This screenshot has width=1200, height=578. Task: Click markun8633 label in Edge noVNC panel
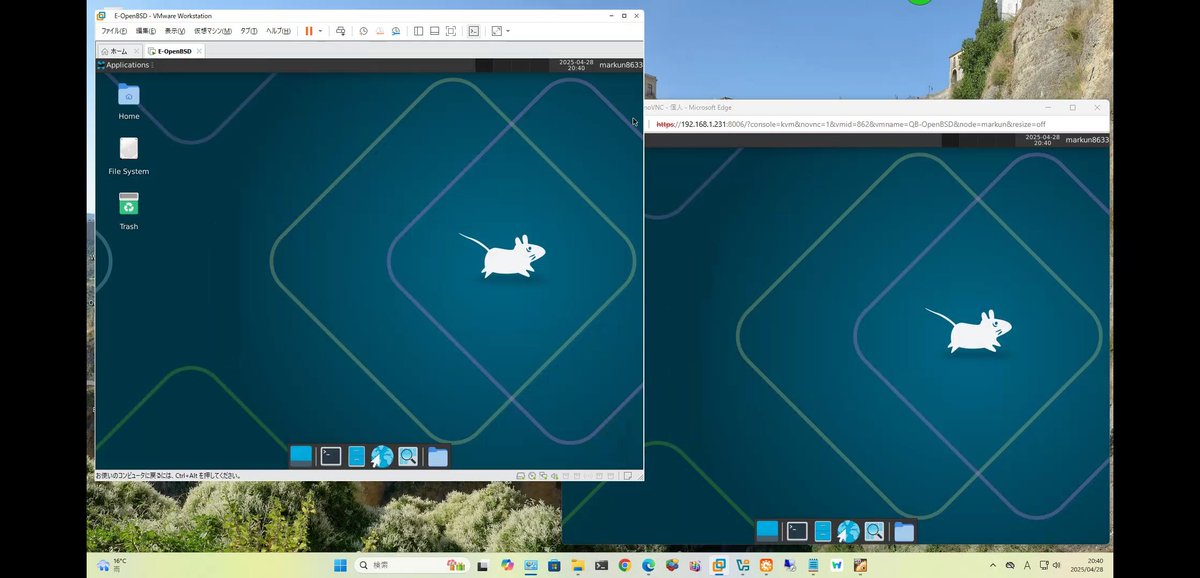(1087, 141)
